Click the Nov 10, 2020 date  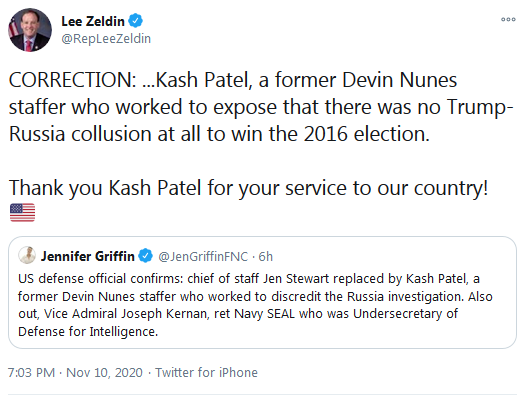(x=104, y=372)
